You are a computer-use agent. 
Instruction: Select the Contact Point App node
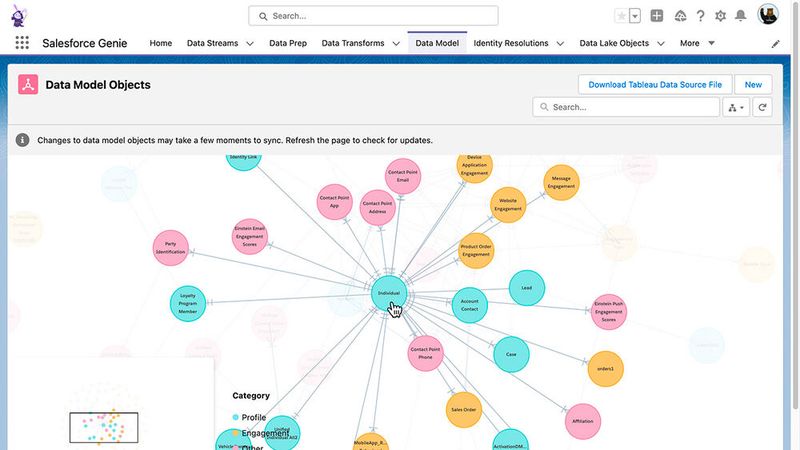pos(334,202)
